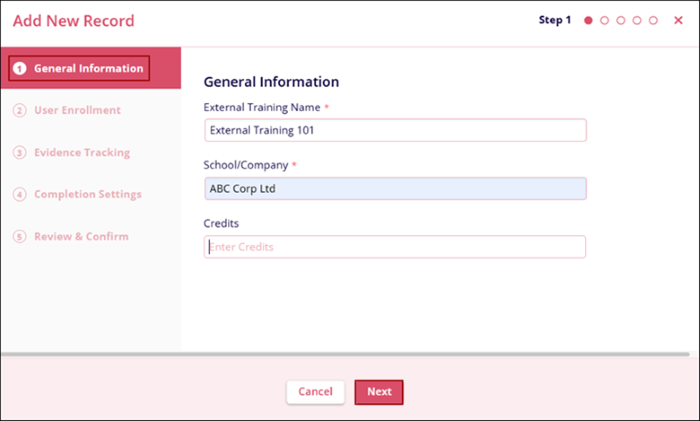Switch to Review & Confirm step
This screenshot has height=421, width=700.
(81, 236)
